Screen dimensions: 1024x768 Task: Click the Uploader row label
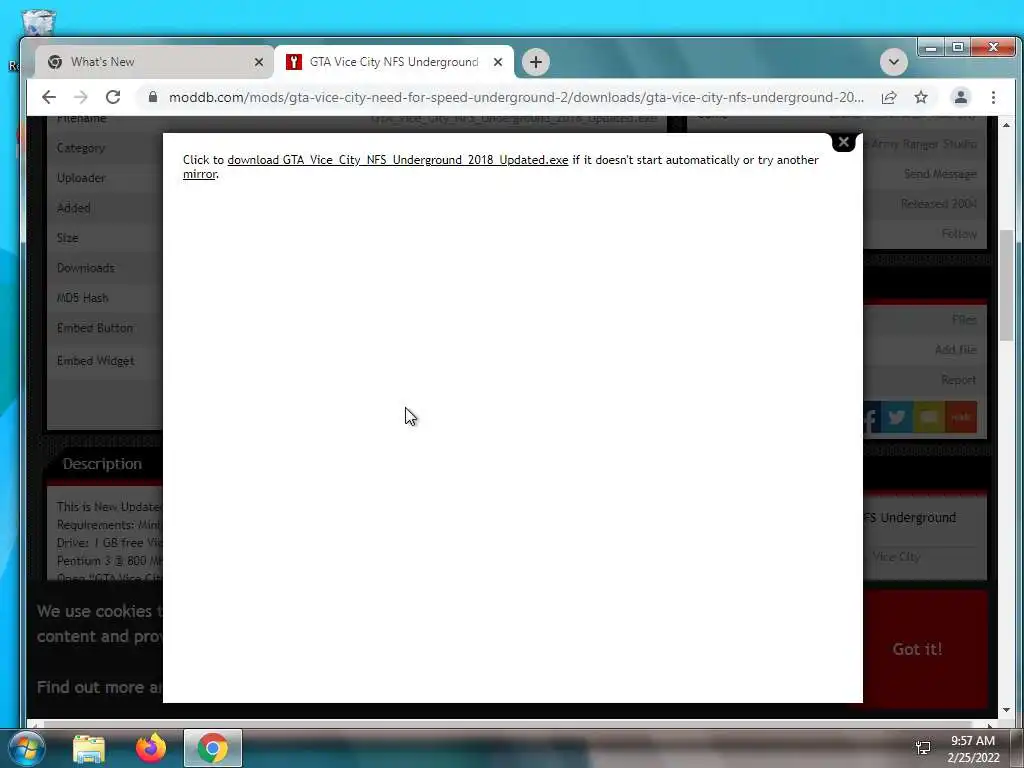click(81, 178)
